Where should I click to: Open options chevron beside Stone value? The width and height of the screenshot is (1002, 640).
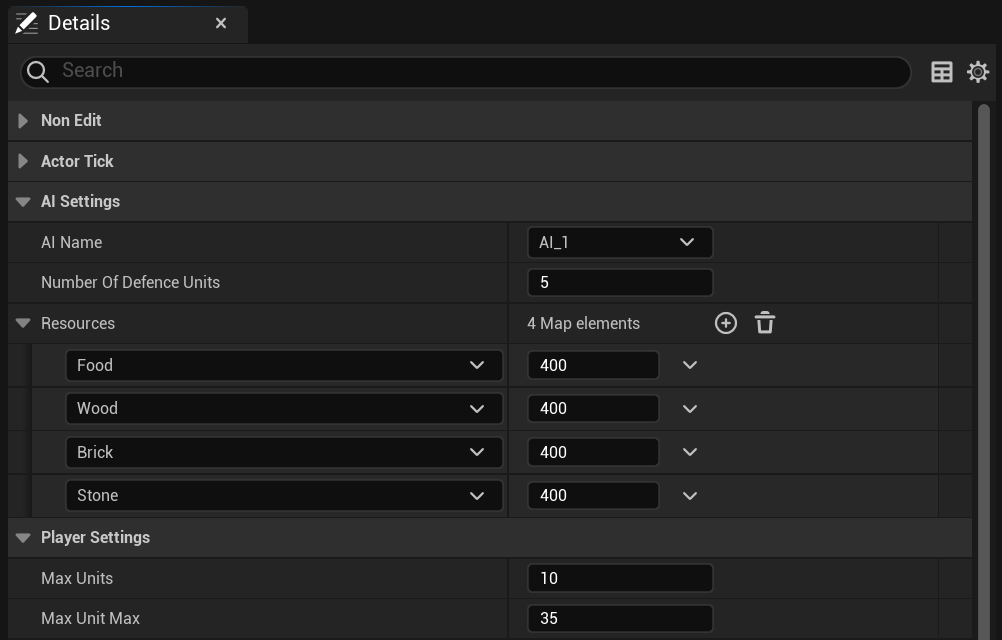[690, 495]
